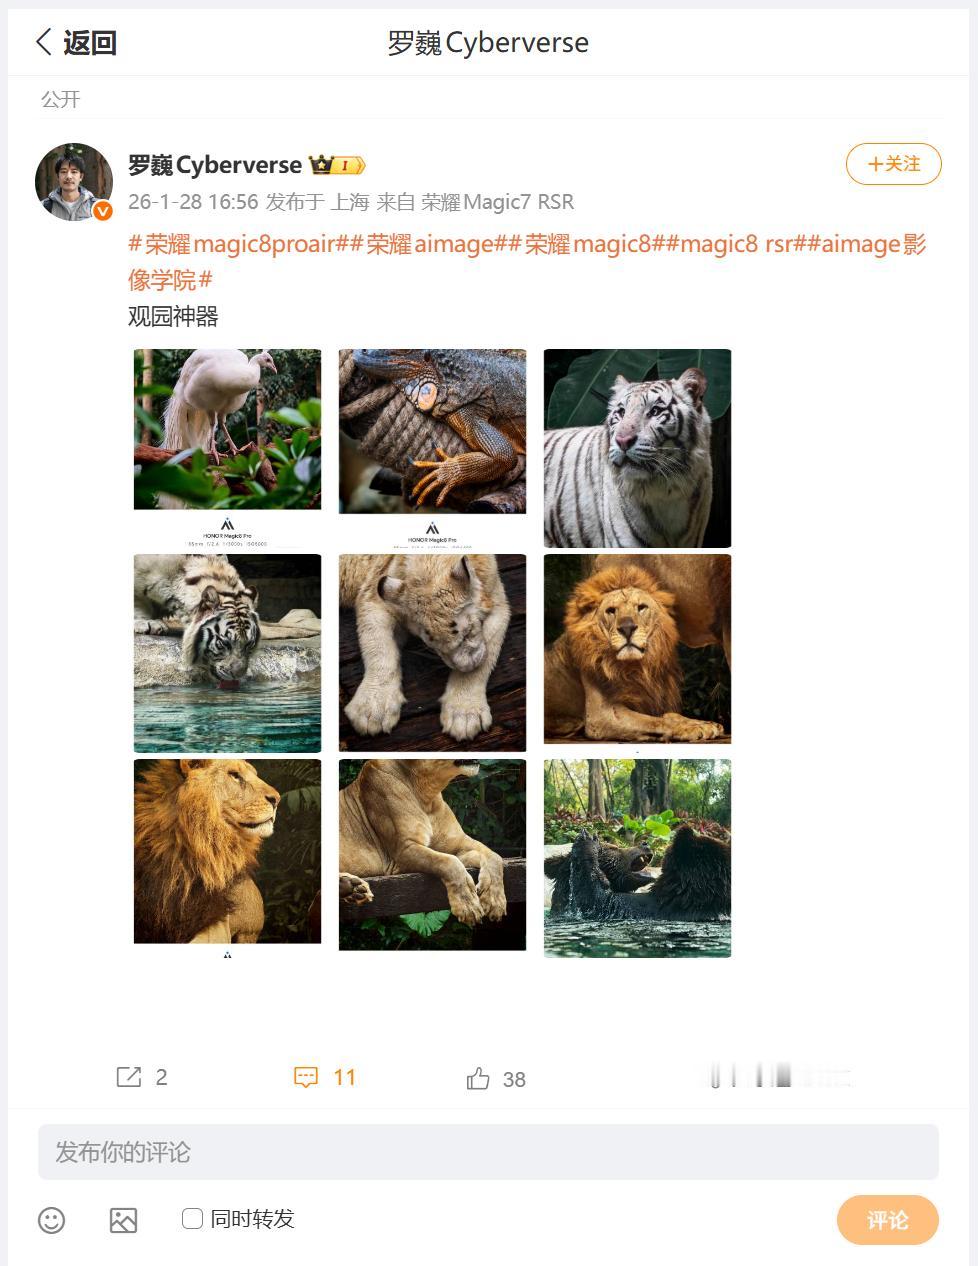Image resolution: width=978 pixels, height=1266 pixels.
Task: Open the white peacock photo
Action: [227, 430]
